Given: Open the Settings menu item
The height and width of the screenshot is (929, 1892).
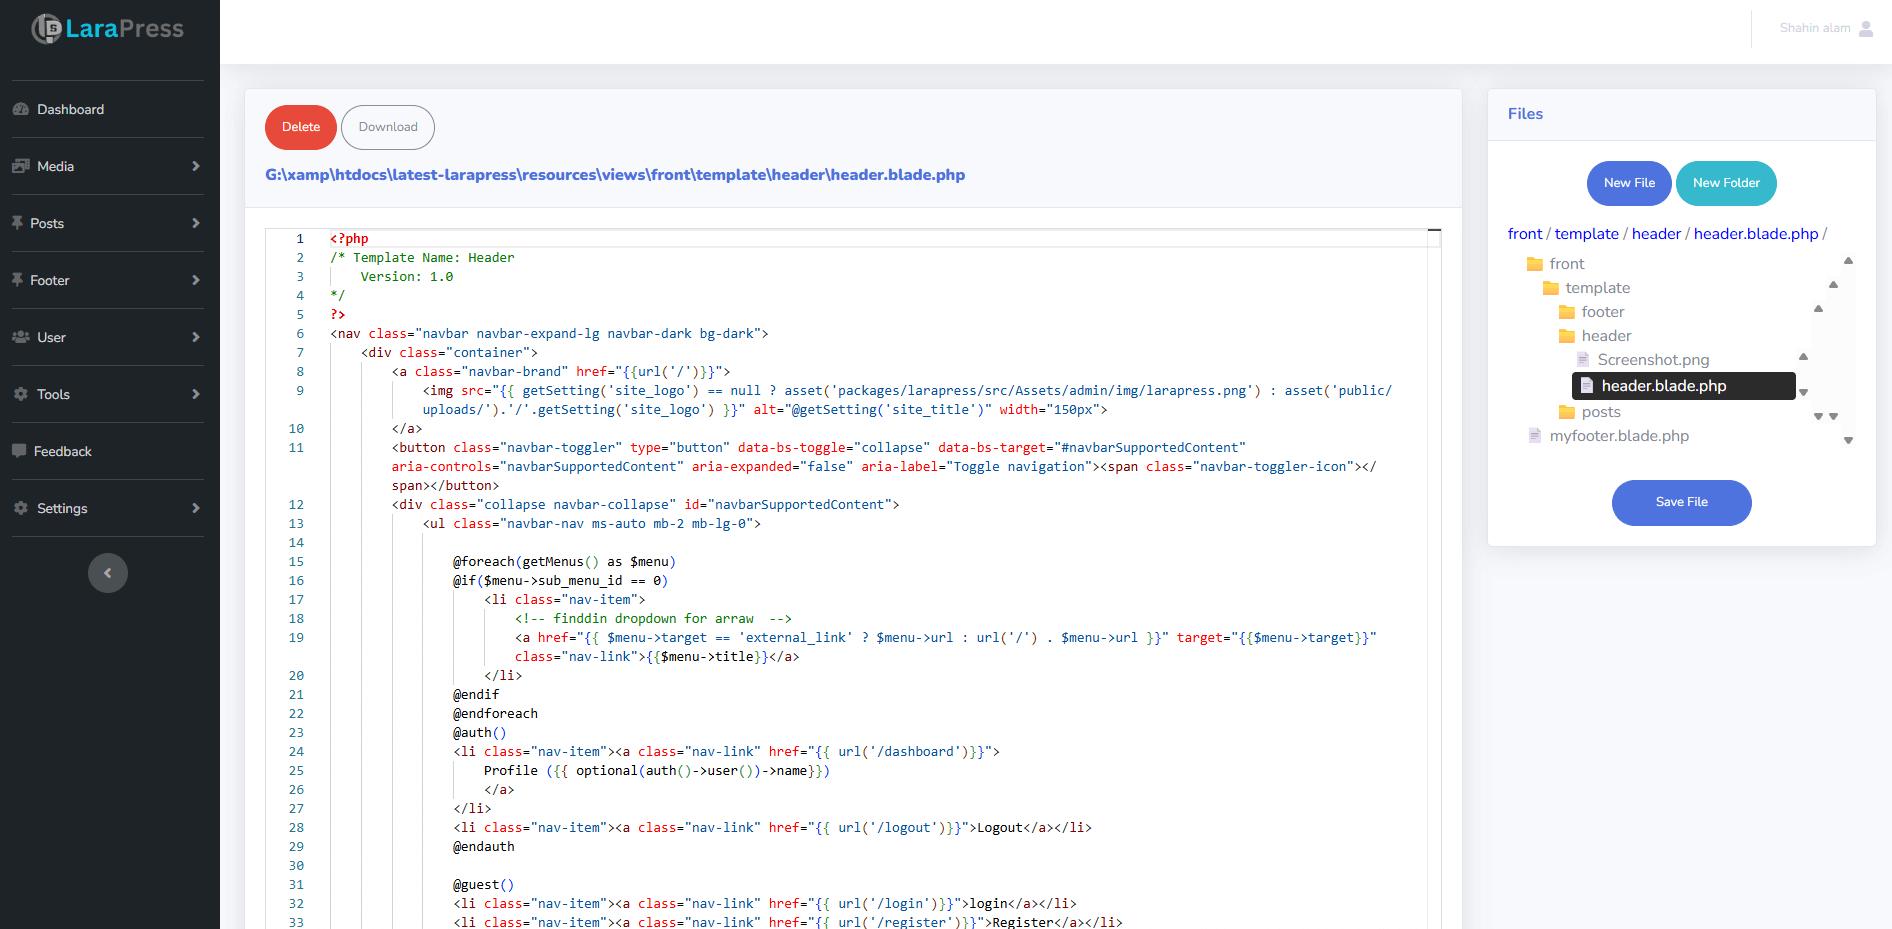Looking at the screenshot, I should (x=62, y=508).
